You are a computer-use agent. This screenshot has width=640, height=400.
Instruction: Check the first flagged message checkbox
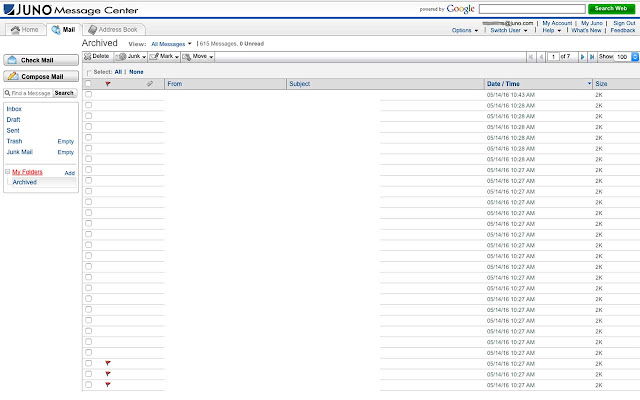(89, 363)
